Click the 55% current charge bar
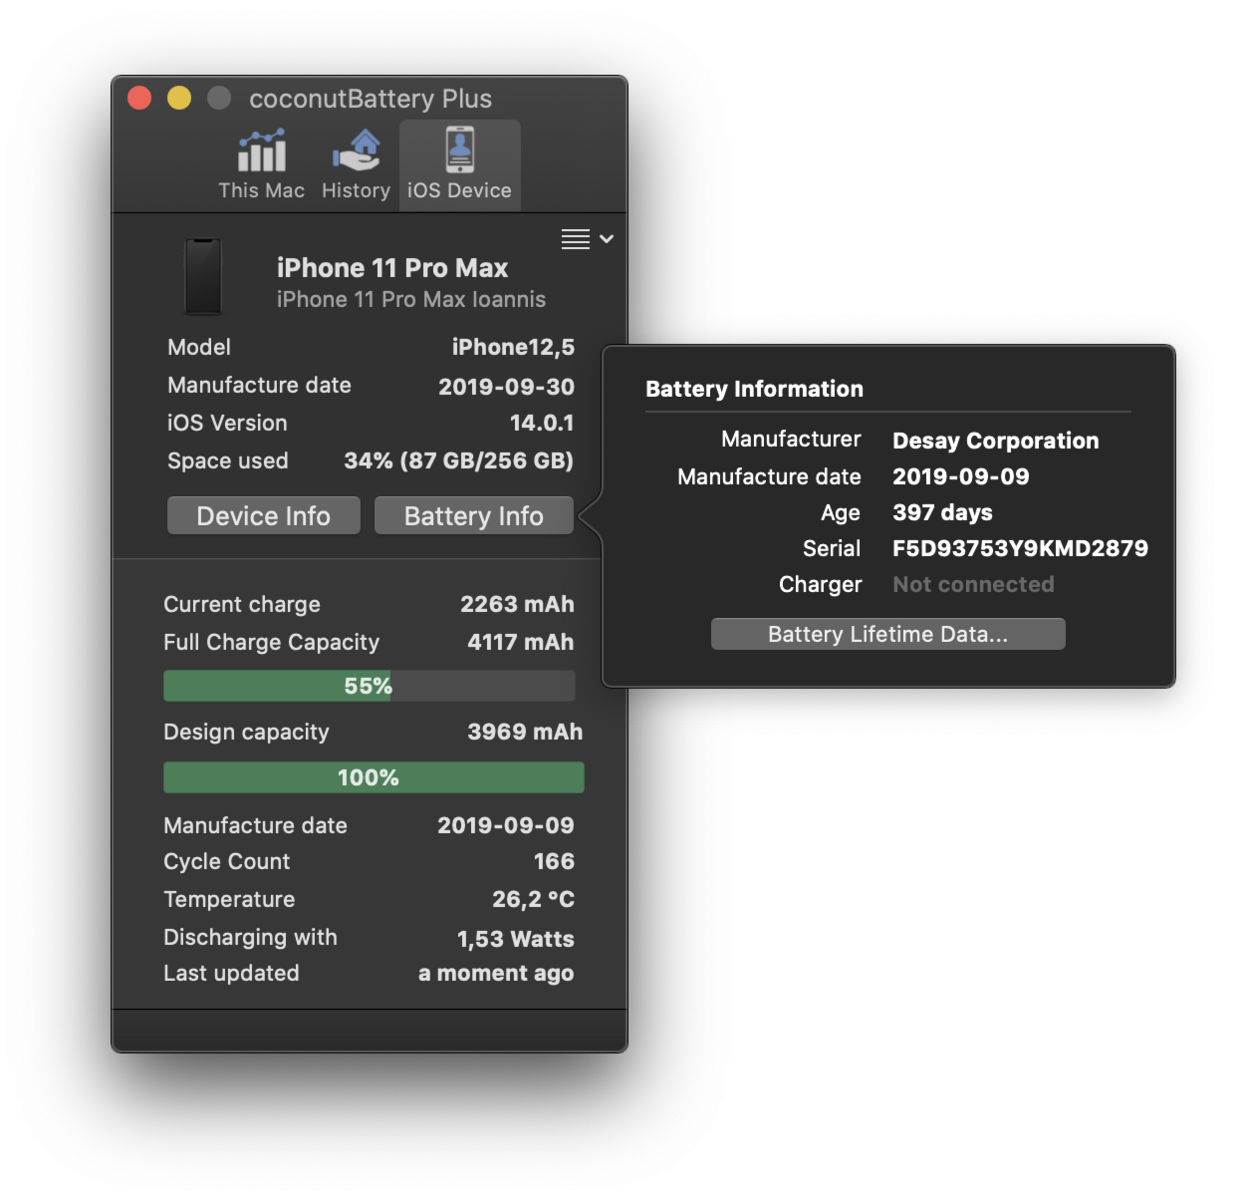This screenshot has height=1200, width=1247. 369,686
